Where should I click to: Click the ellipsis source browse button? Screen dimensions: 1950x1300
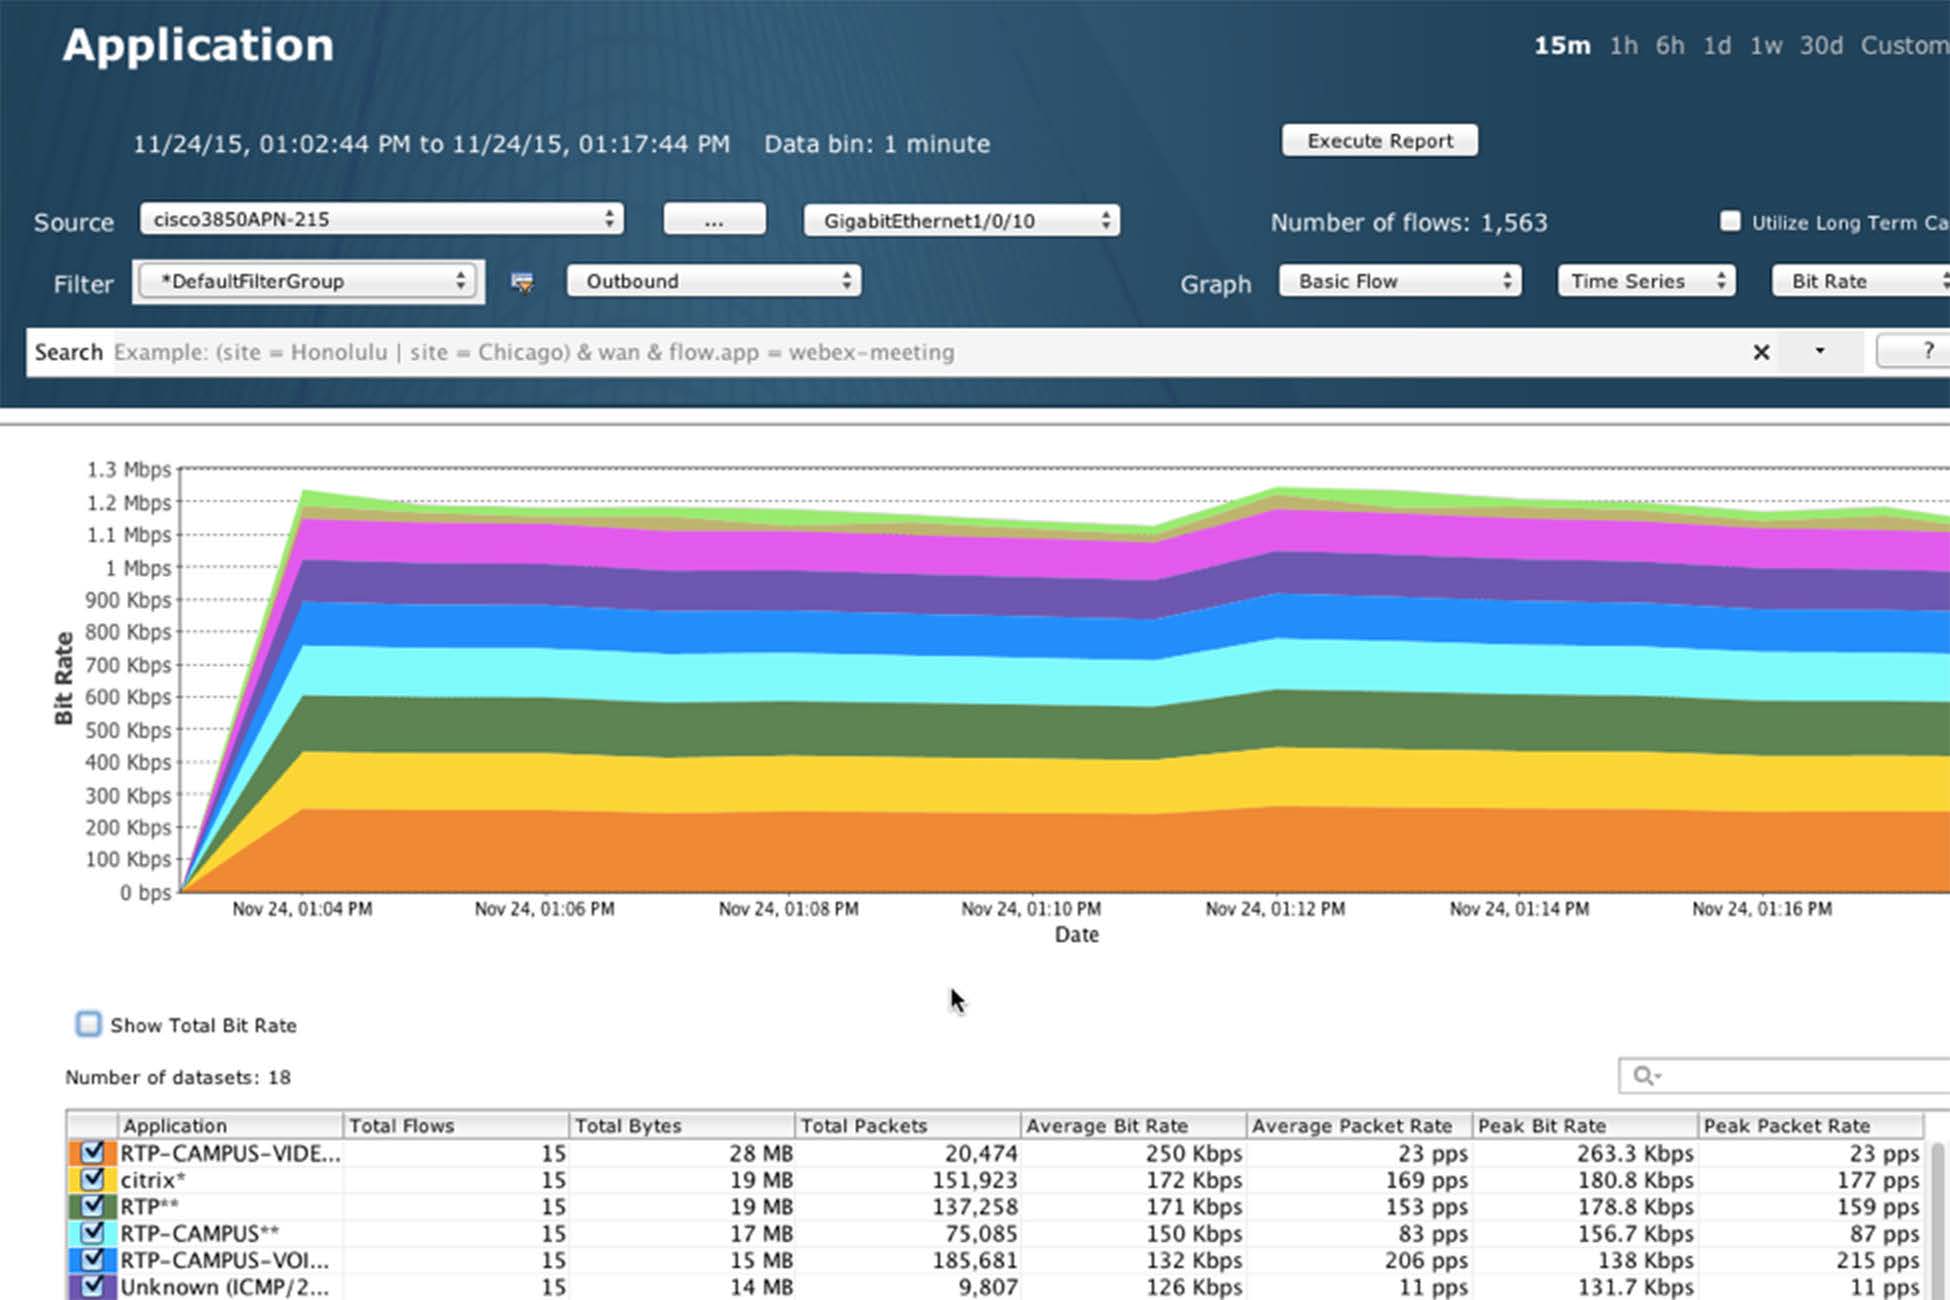[714, 220]
